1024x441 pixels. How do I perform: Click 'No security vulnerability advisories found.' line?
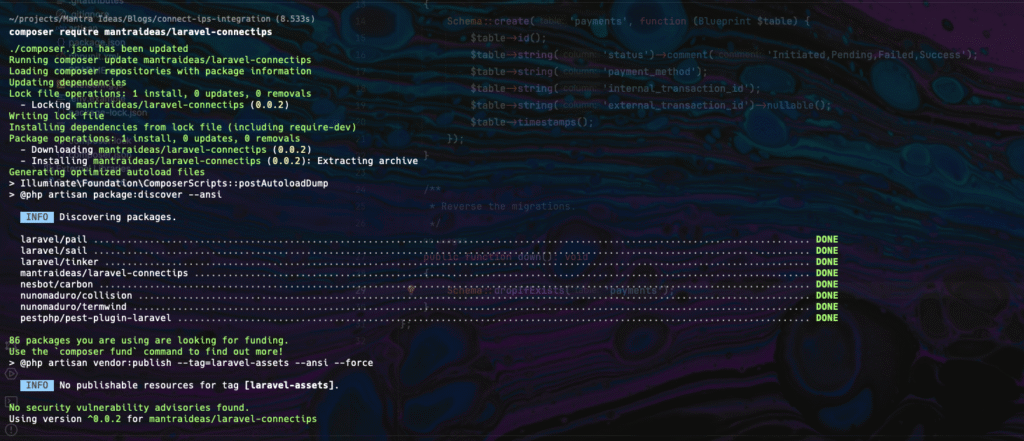click(x=129, y=408)
